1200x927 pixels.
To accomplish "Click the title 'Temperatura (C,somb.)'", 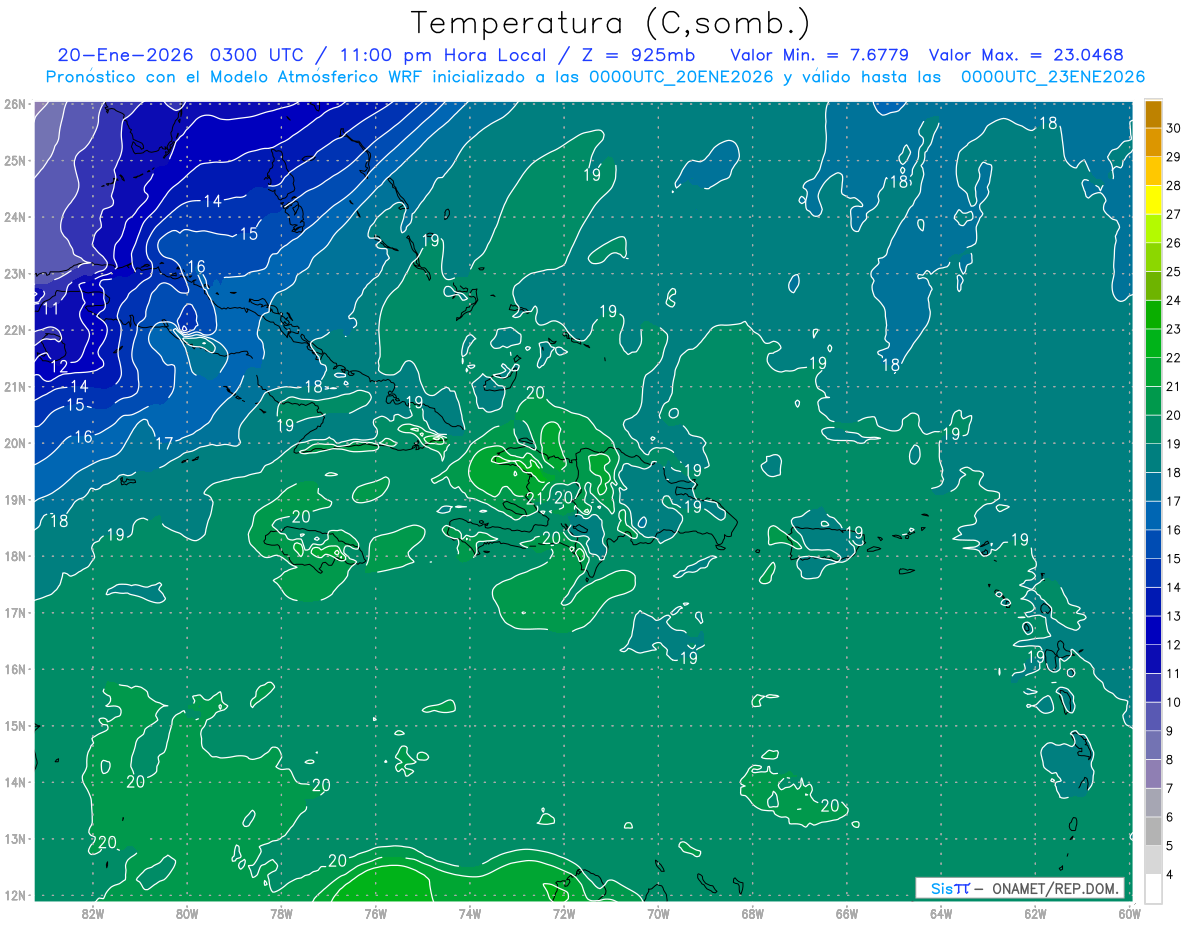I will [x=611, y=23].
